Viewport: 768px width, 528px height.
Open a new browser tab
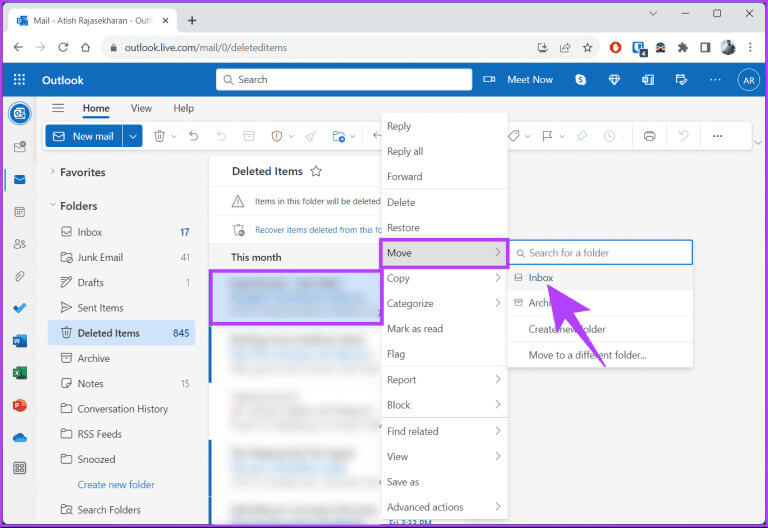coord(192,21)
